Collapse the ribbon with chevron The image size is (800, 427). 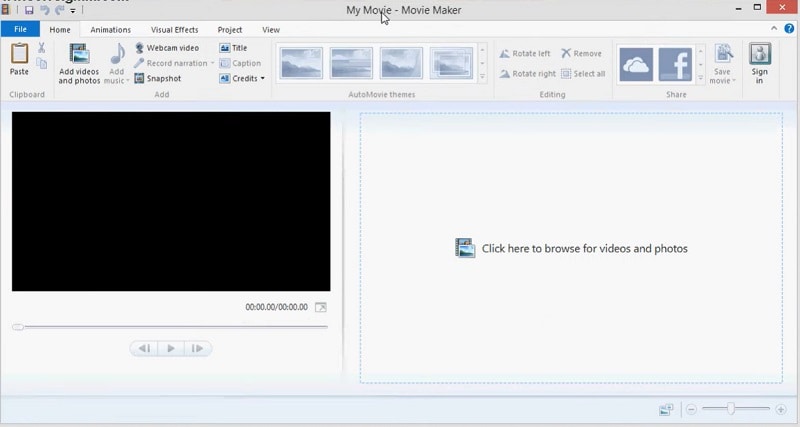(x=774, y=29)
